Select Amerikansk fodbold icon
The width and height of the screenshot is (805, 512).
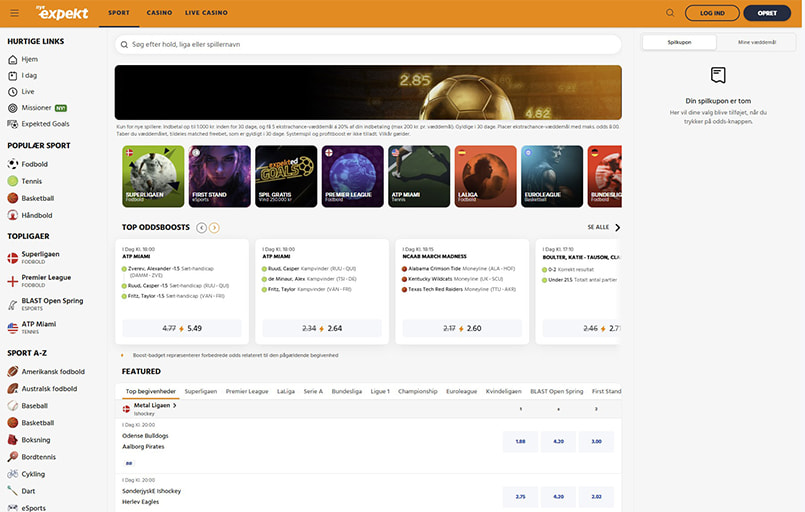(x=13, y=371)
